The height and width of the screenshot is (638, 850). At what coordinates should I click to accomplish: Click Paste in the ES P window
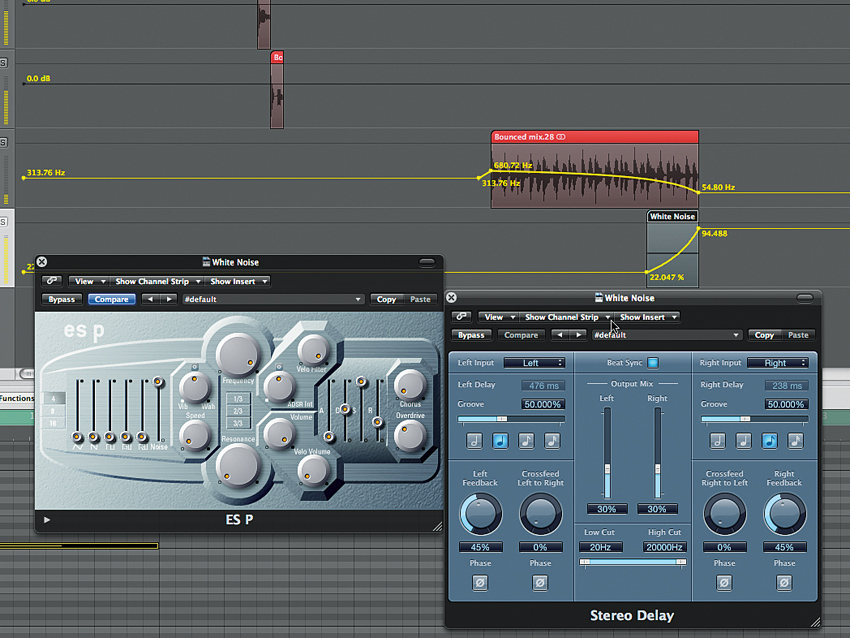[420, 299]
